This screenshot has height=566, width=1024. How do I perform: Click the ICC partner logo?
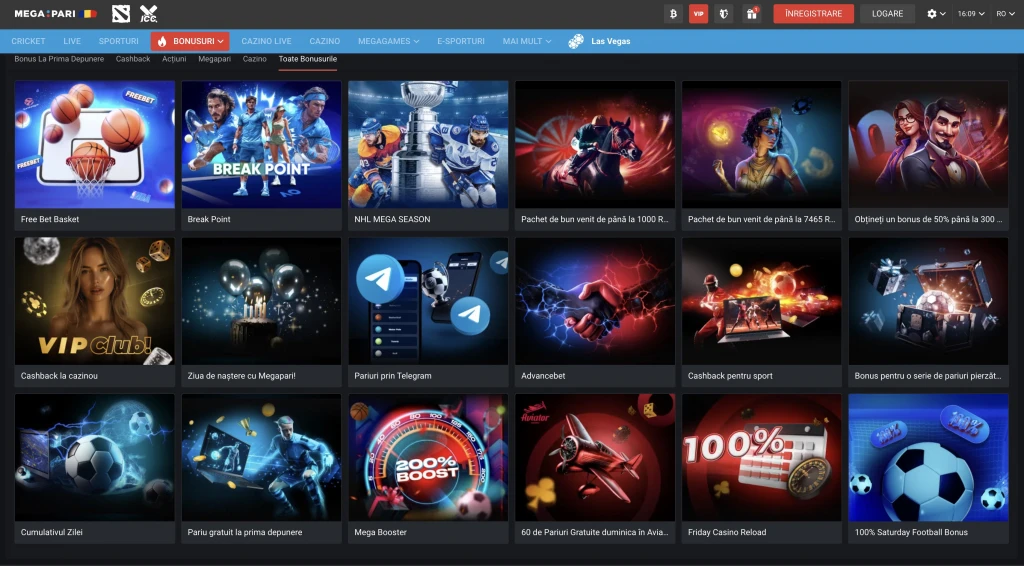tap(149, 14)
